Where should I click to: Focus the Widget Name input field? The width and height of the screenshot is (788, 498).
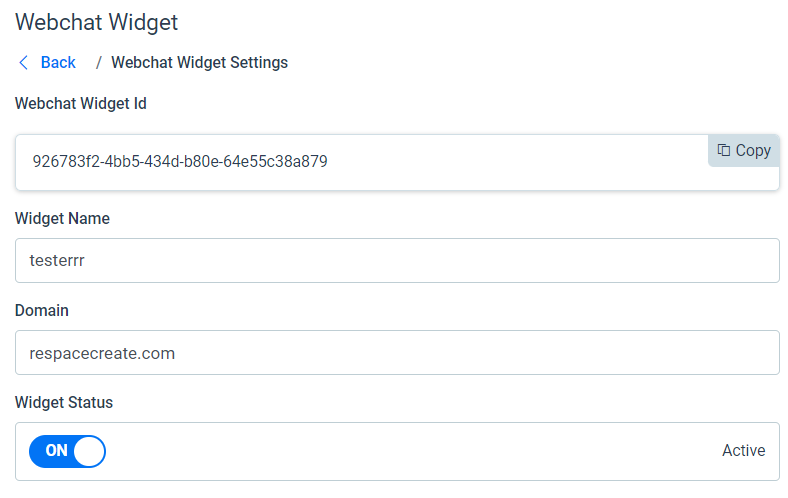coord(397,260)
